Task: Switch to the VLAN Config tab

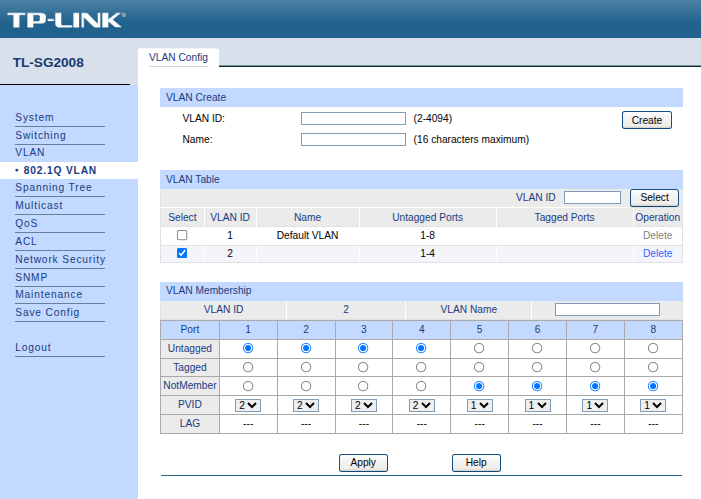Action: pyautogui.click(x=178, y=57)
